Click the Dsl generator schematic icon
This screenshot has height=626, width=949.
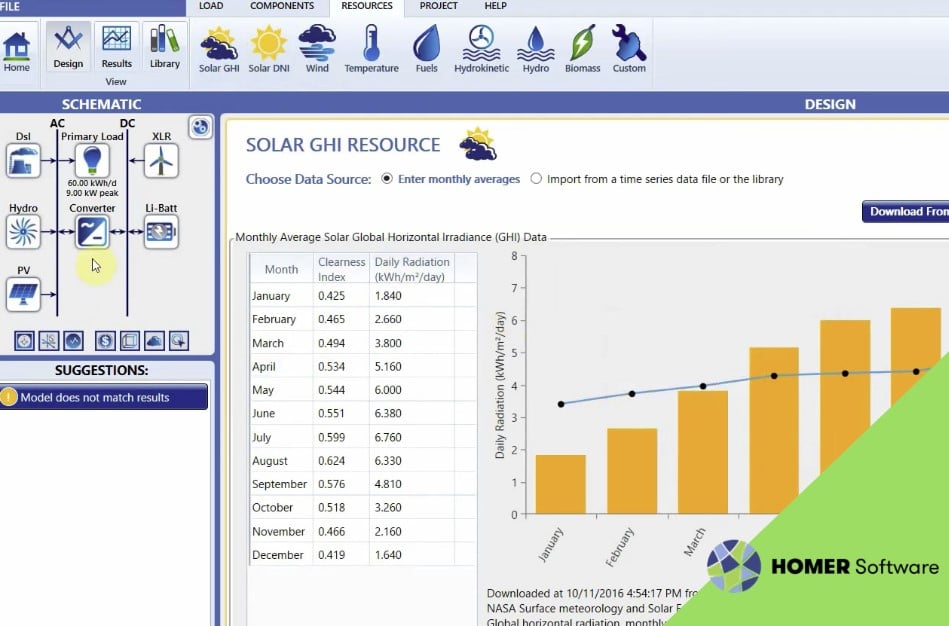[24, 160]
